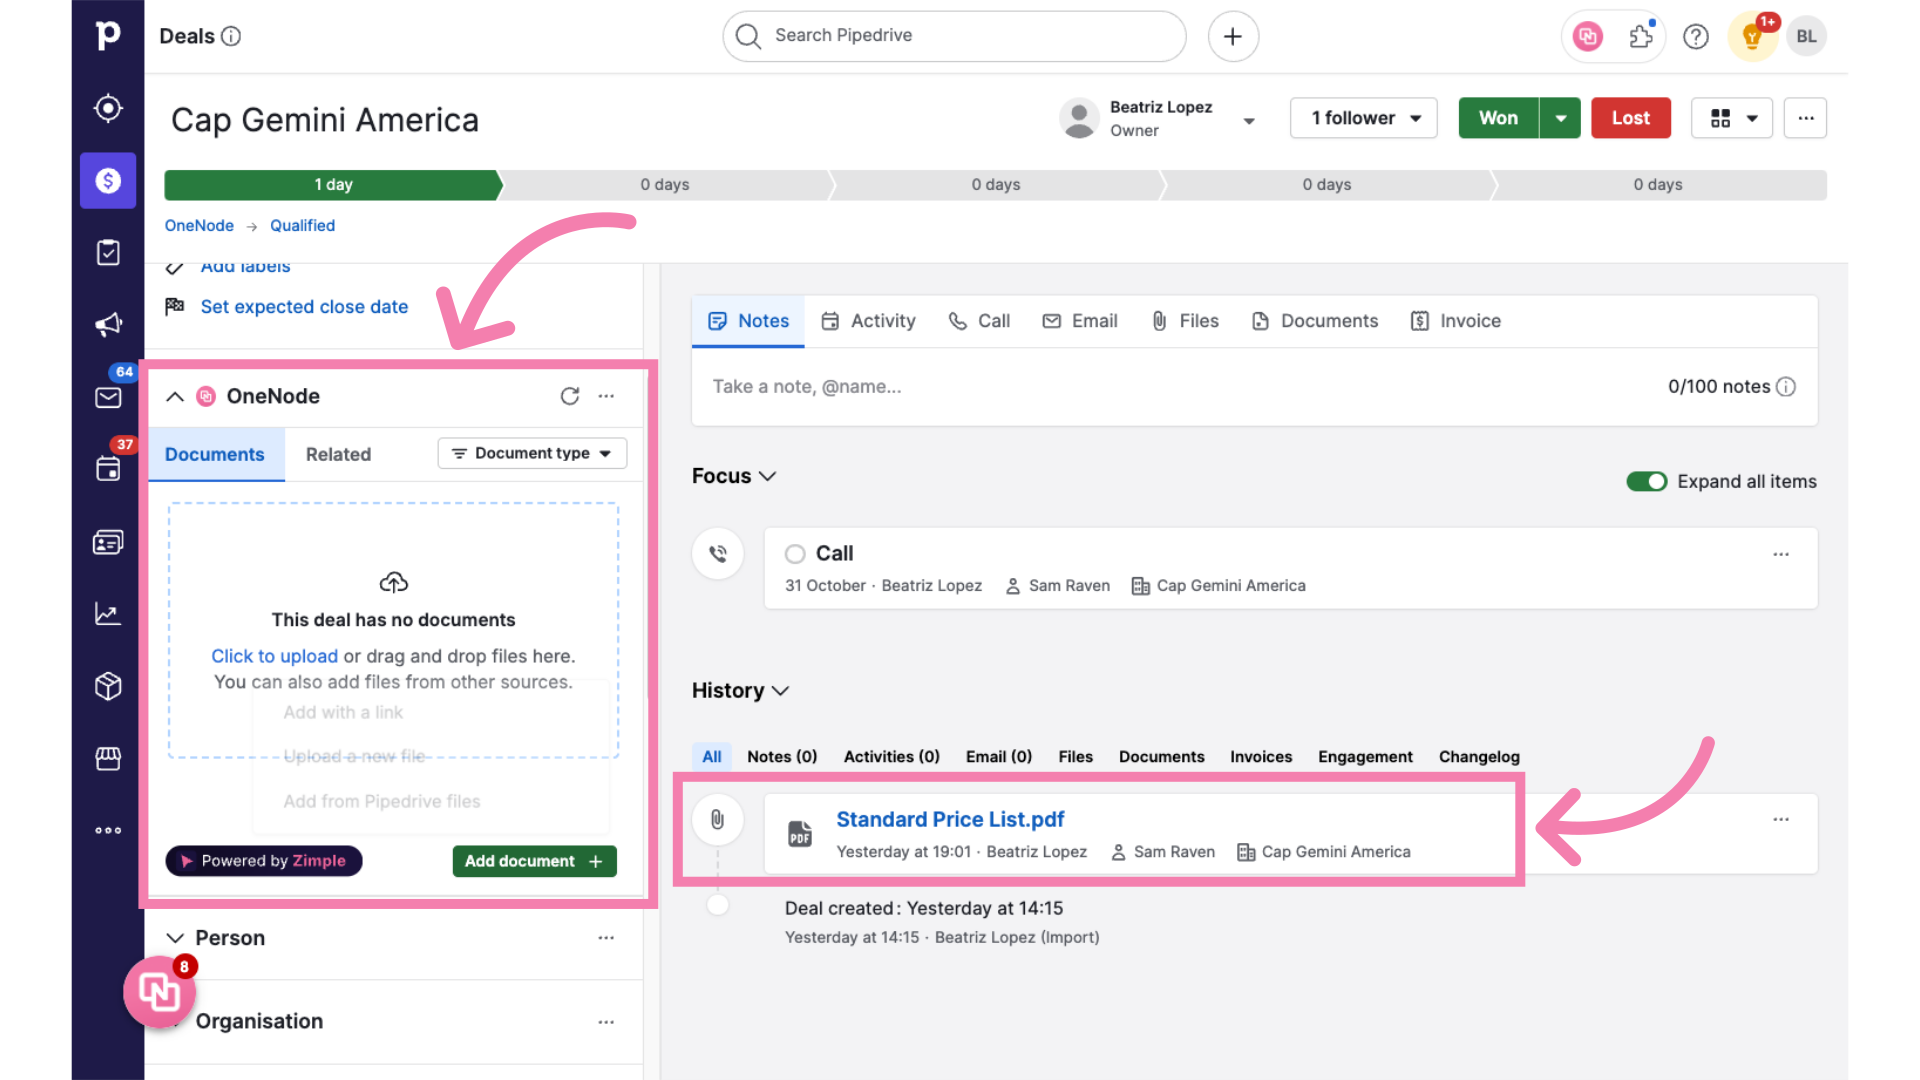Screen dimensions: 1920x1080
Task: Click Click to upload link
Action: coord(274,656)
